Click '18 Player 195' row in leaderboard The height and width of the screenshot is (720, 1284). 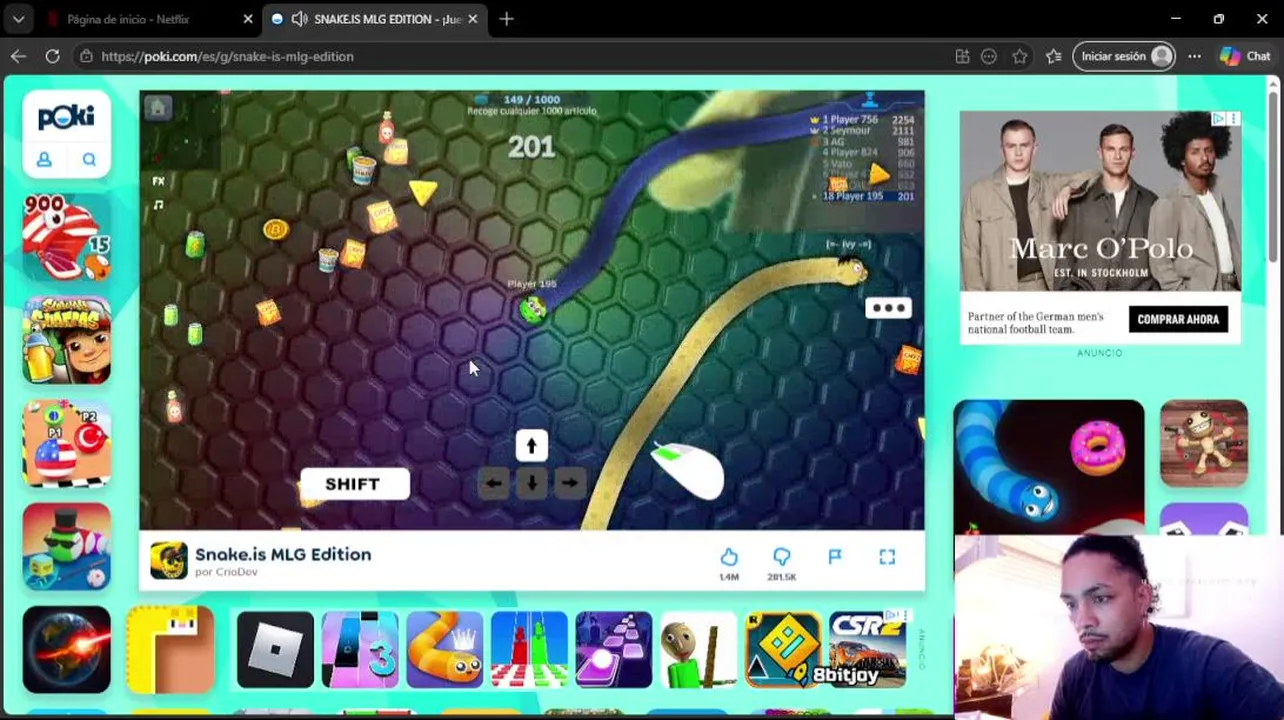(866, 196)
